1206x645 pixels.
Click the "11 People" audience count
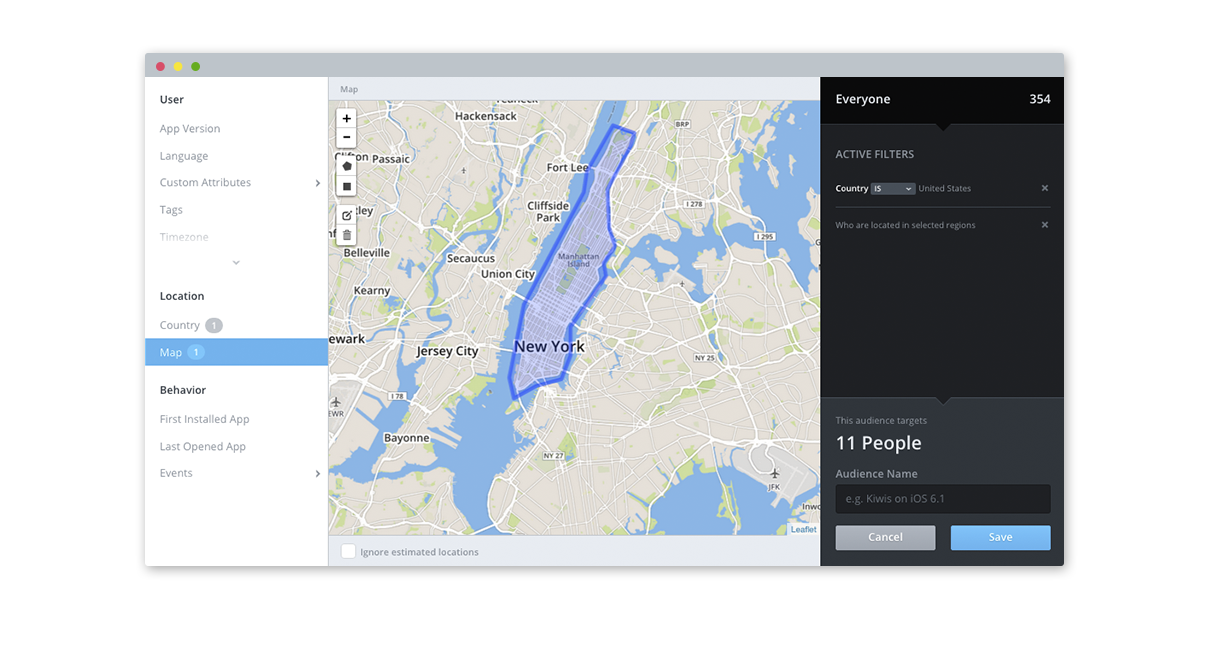tap(879, 443)
